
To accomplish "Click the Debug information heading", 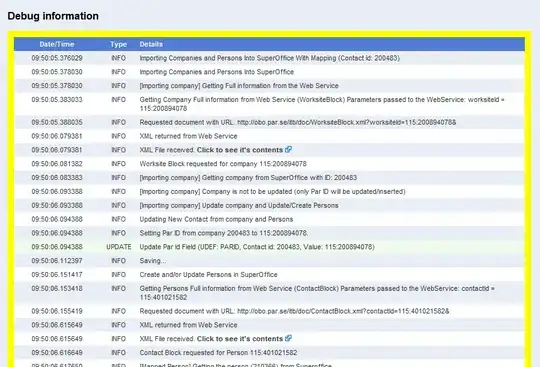I will click(x=53, y=16).
